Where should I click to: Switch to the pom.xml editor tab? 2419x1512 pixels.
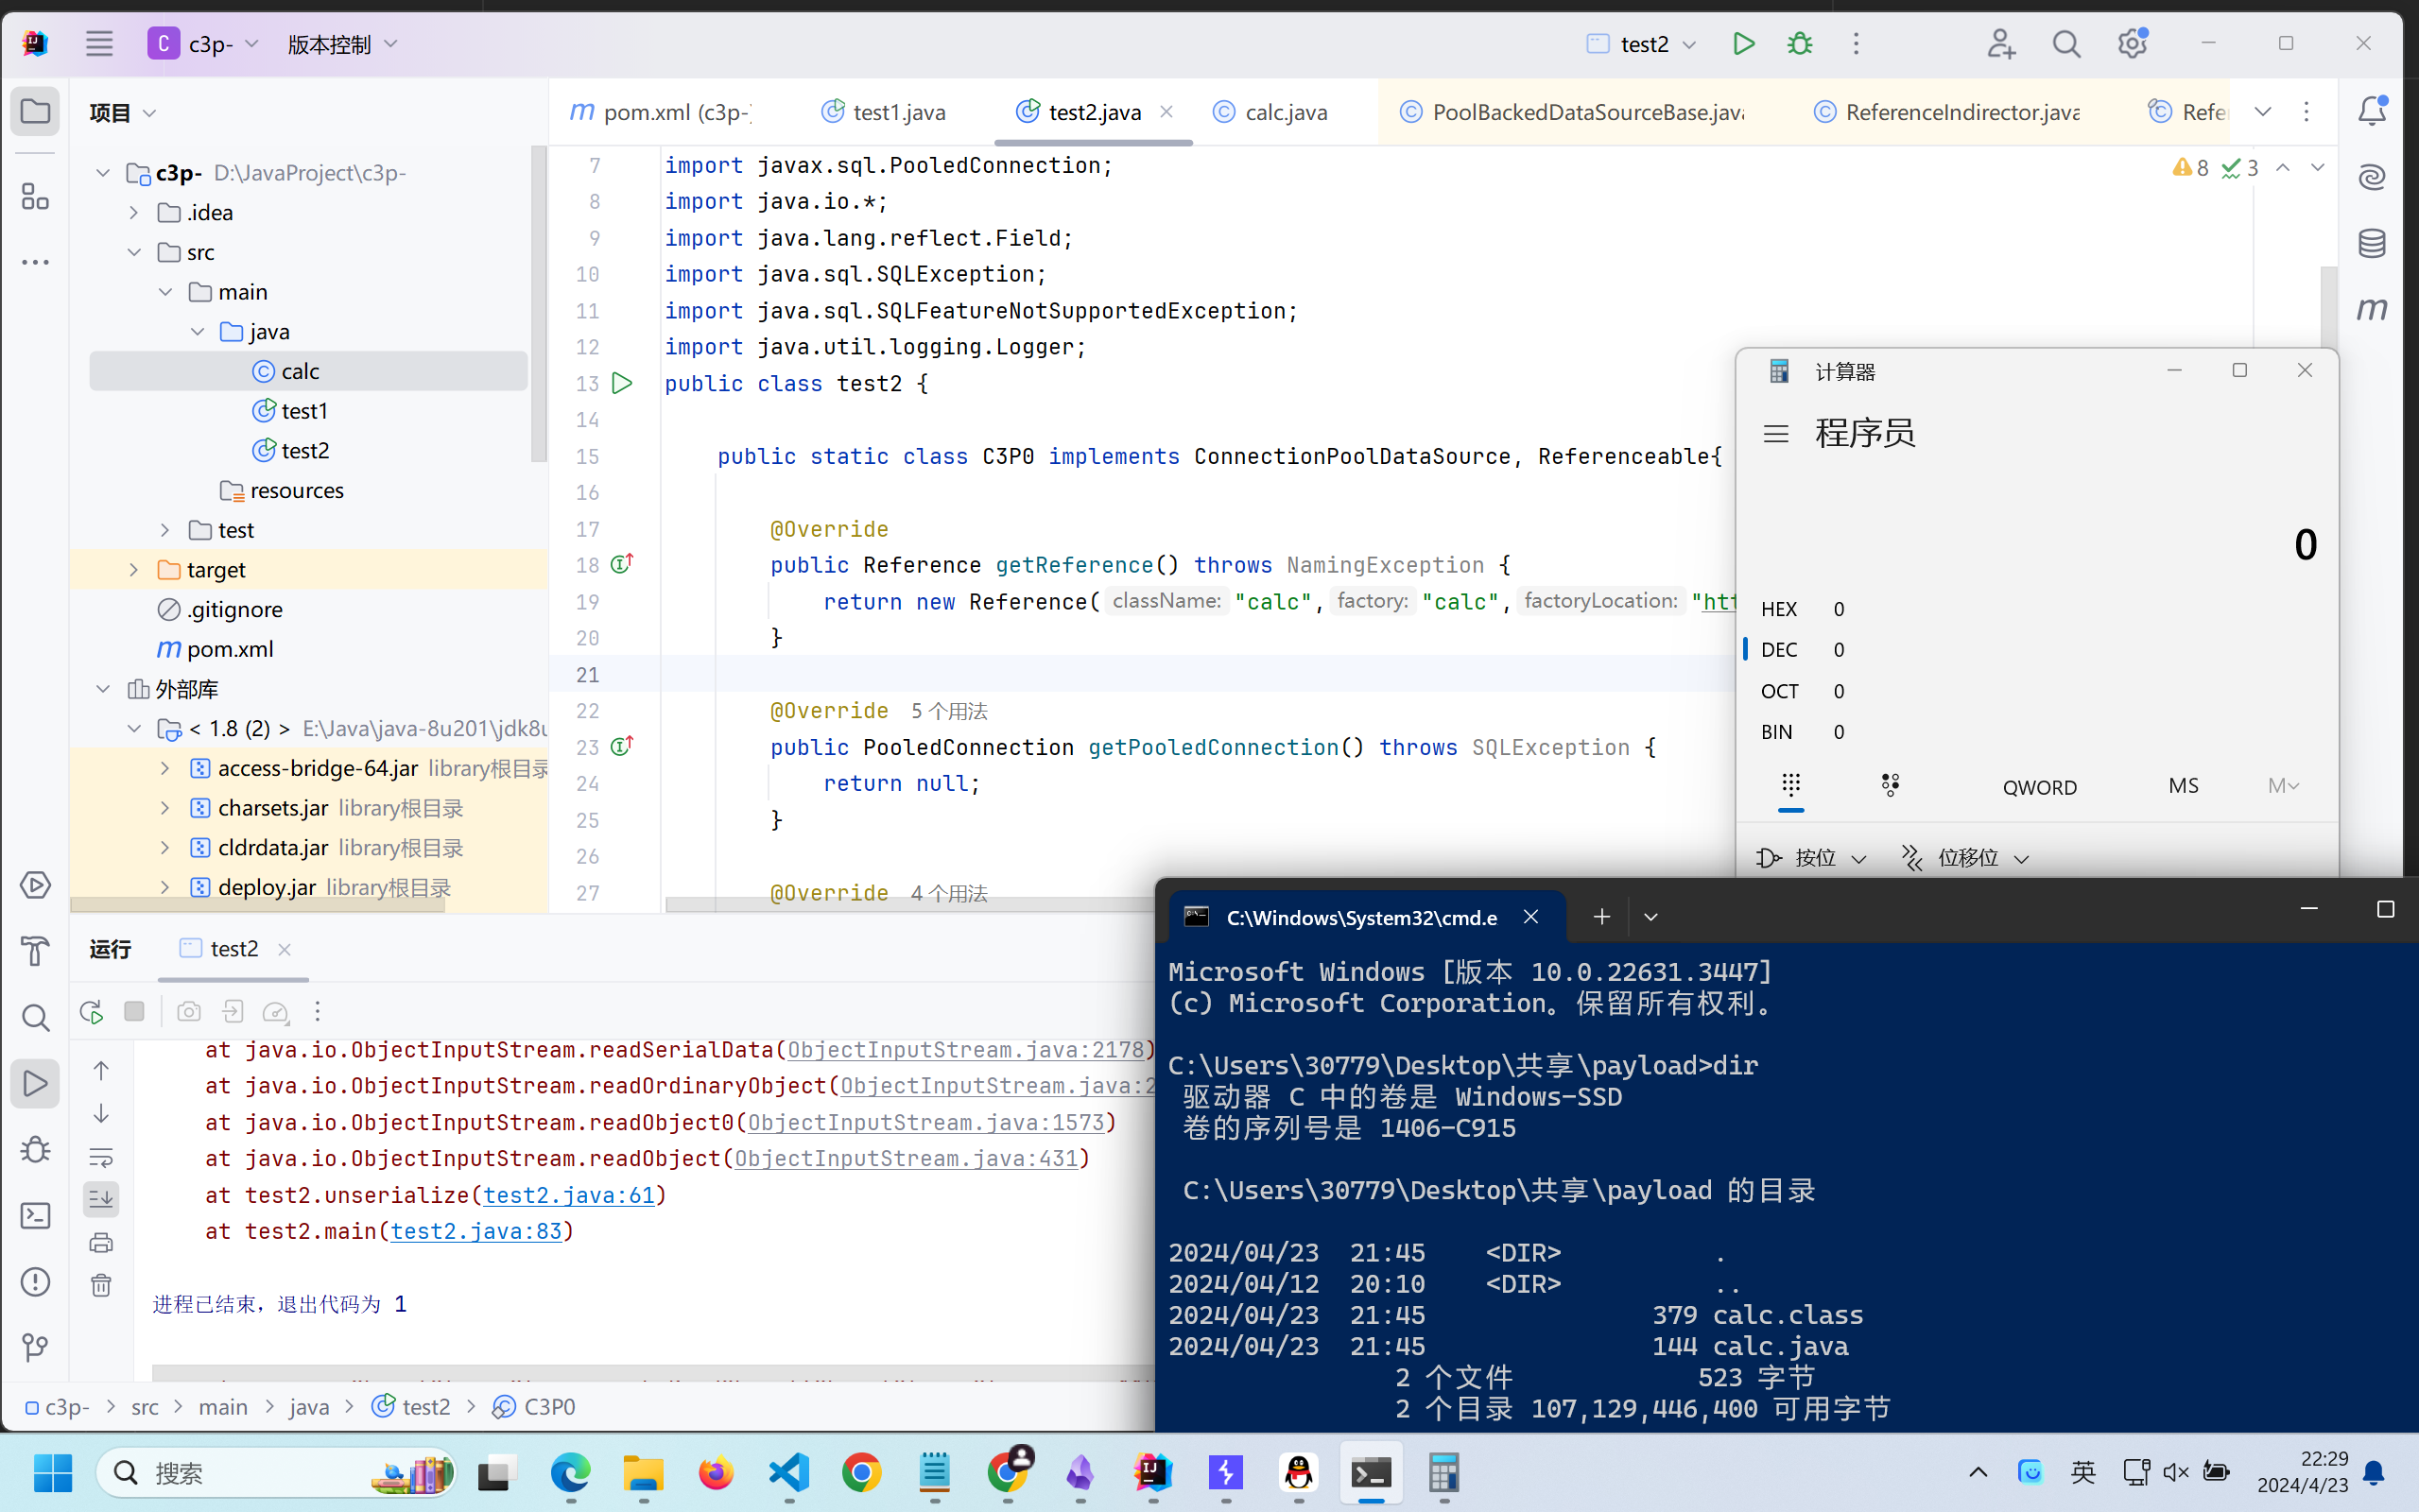pyautogui.click(x=661, y=112)
